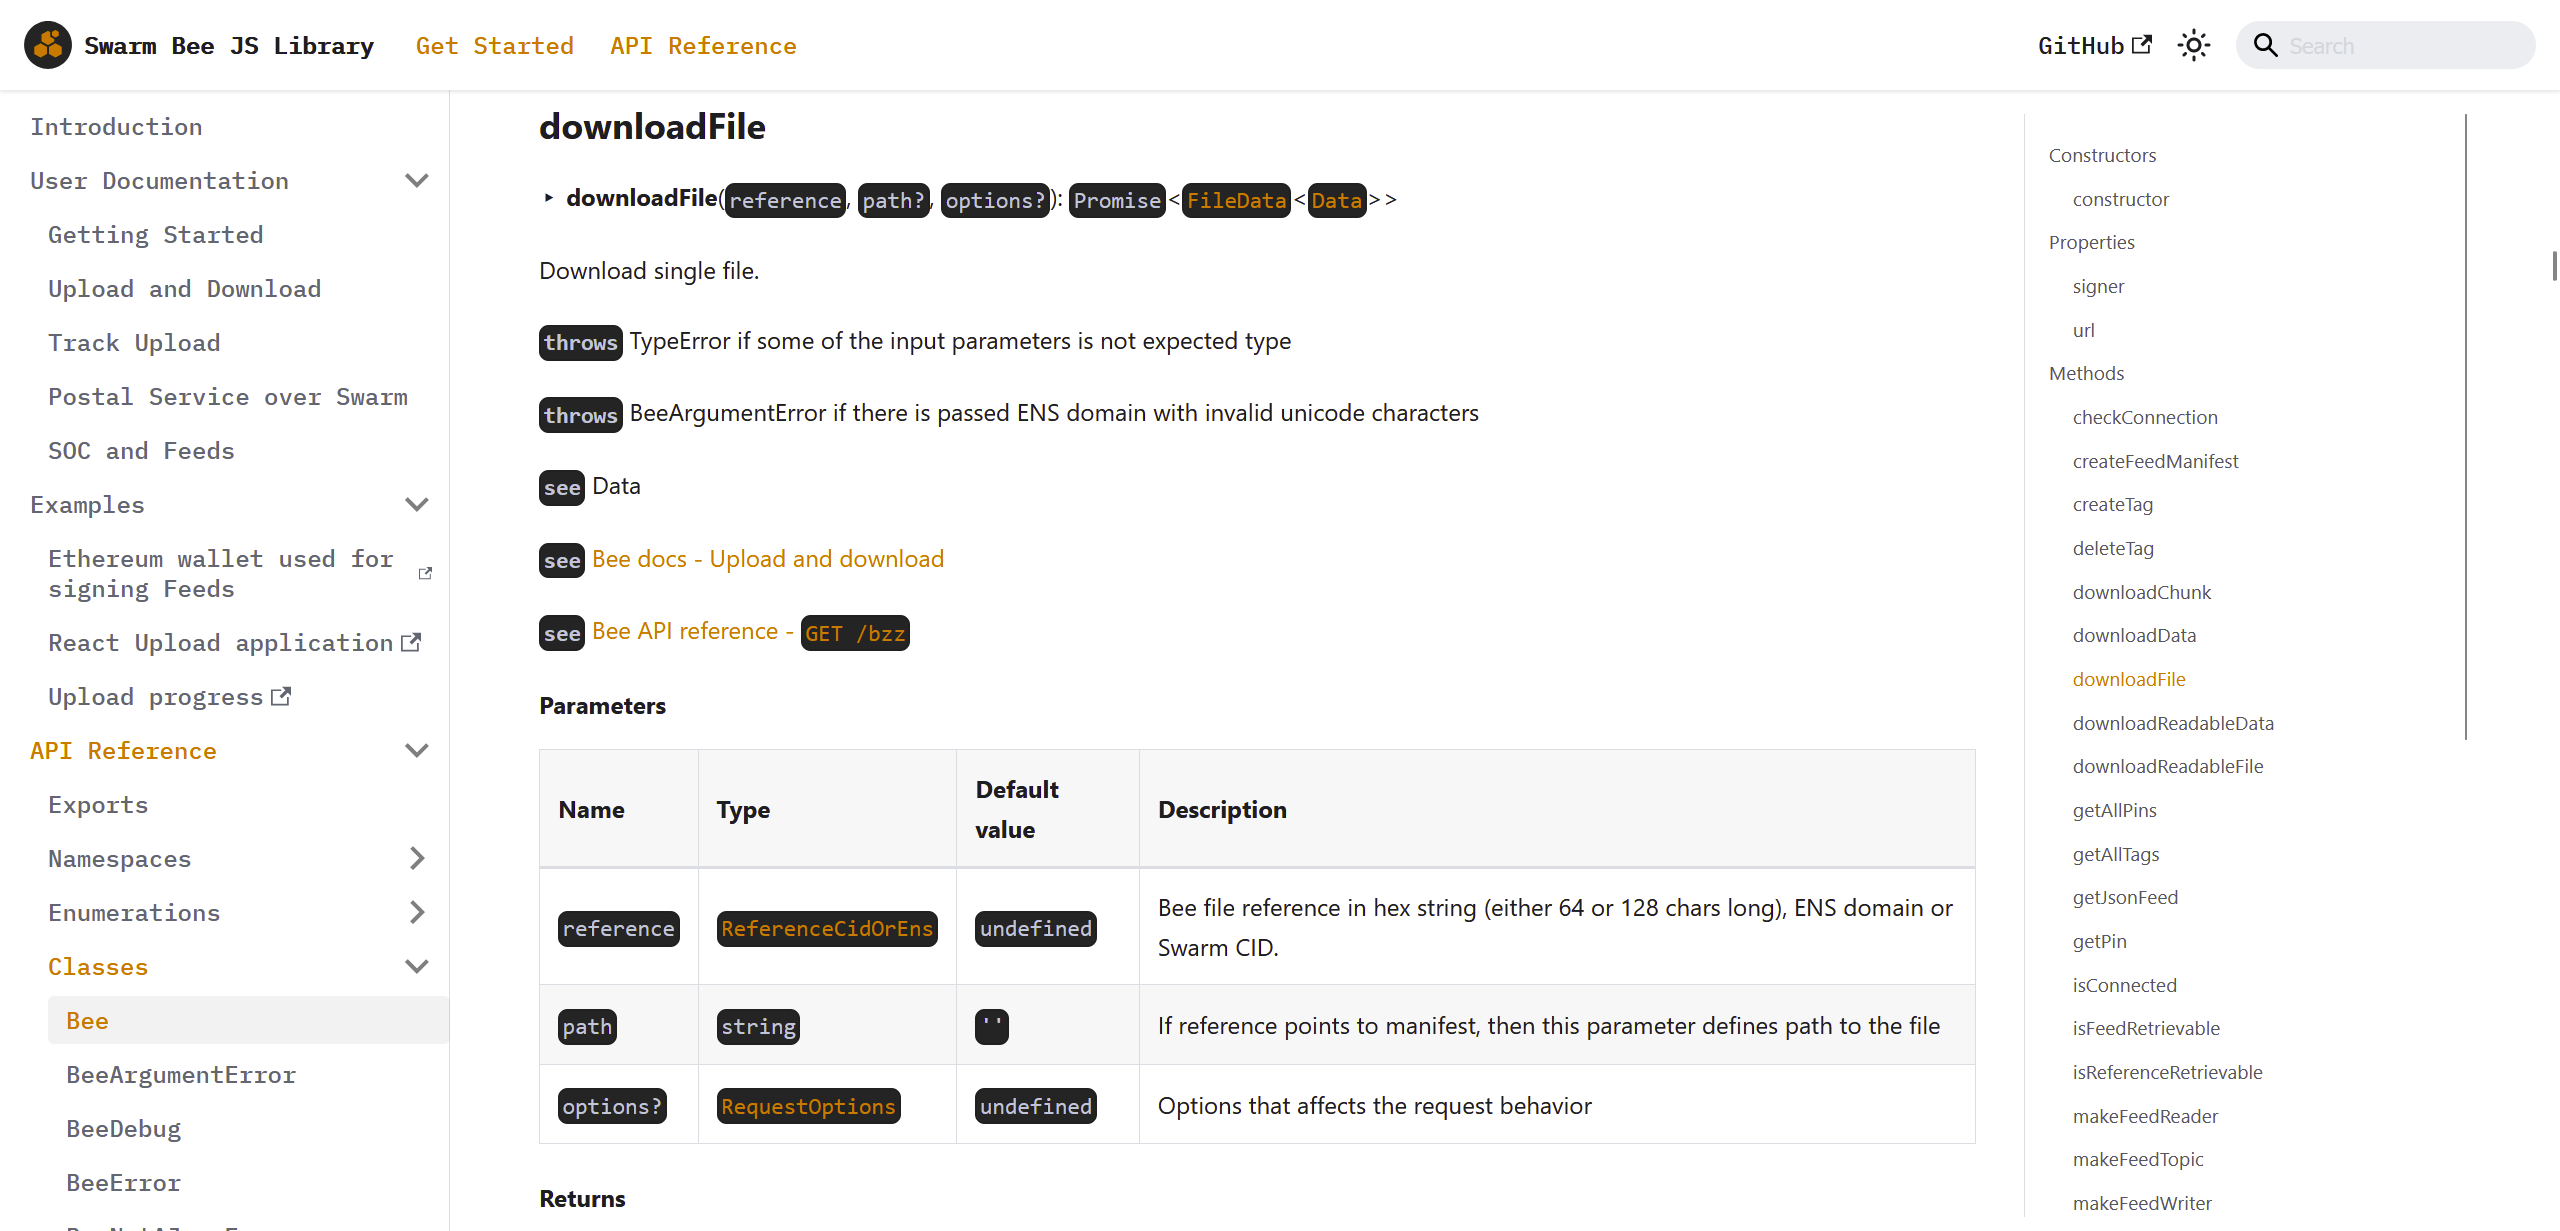Click the Swarm Bee logo icon
The image size is (2560, 1231).
[47, 45]
